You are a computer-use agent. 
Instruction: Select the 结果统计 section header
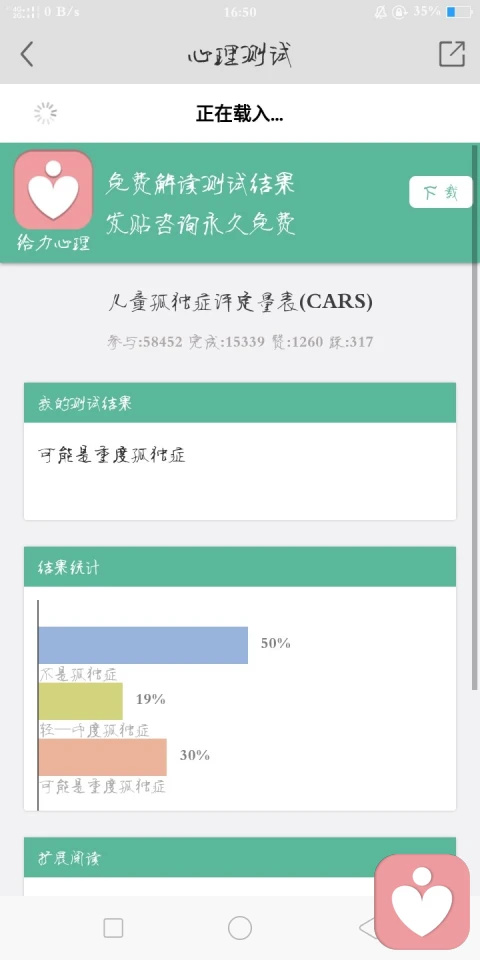[240, 567]
